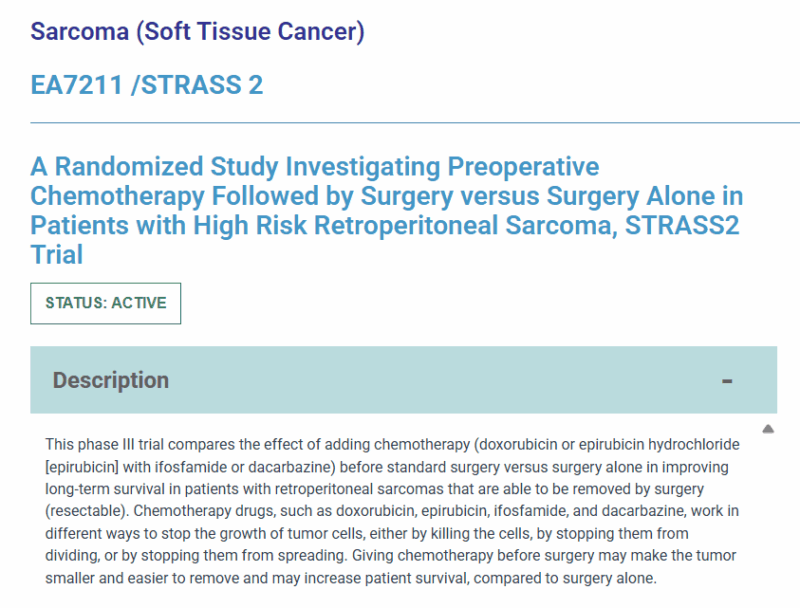The image size is (800, 608).
Task: Click the word STRASS2 in the trial title
Action: click(x=682, y=225)
